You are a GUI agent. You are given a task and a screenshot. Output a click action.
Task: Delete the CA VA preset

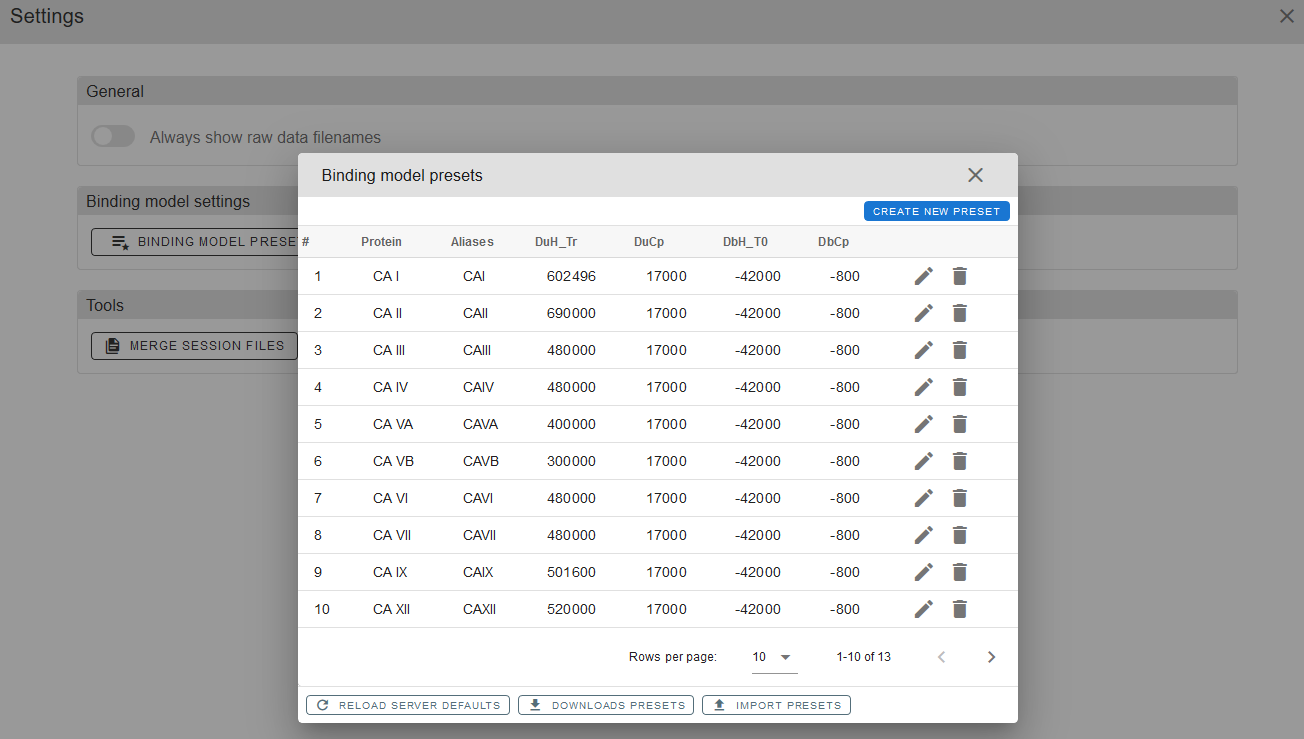960,424
